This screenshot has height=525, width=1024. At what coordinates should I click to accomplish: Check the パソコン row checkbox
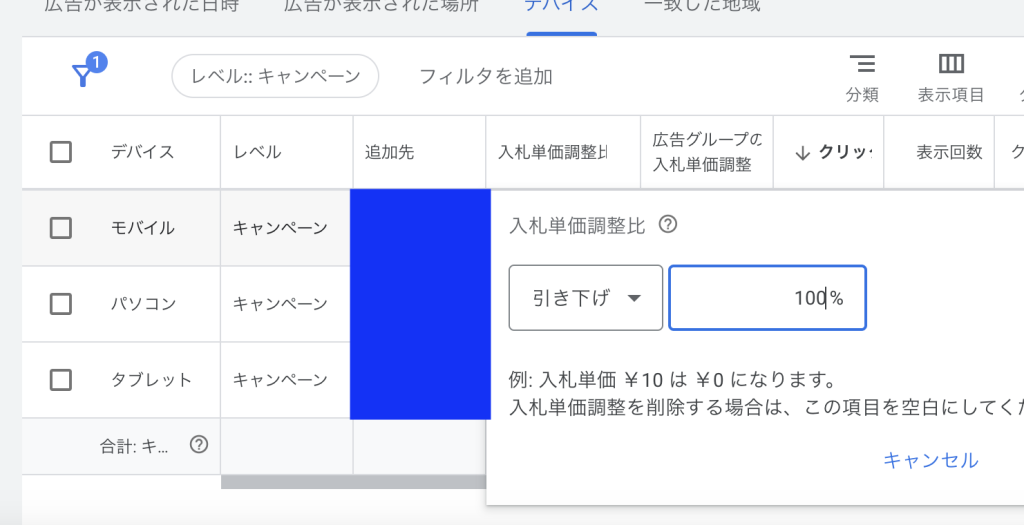point(61,303)
